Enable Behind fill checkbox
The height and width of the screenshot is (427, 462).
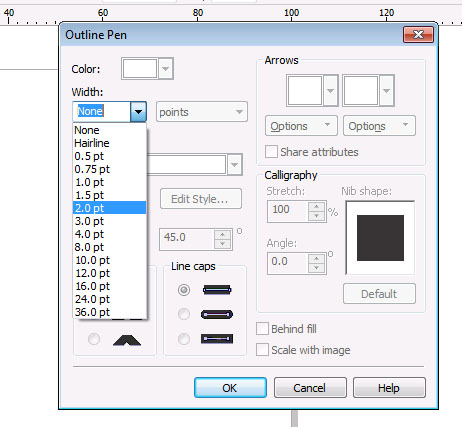tap(262, 328)
